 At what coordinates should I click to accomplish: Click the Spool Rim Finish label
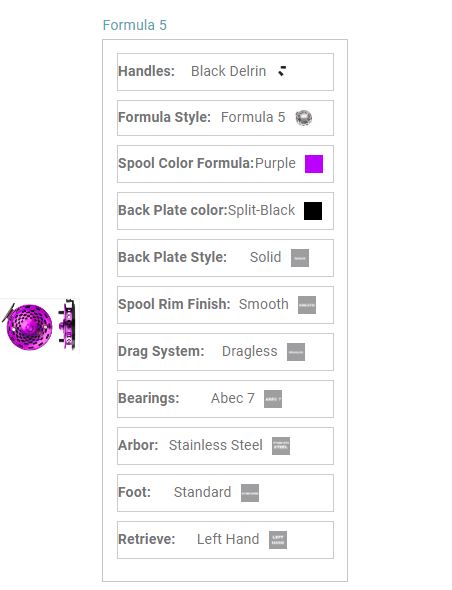click(x=174, y=304)
